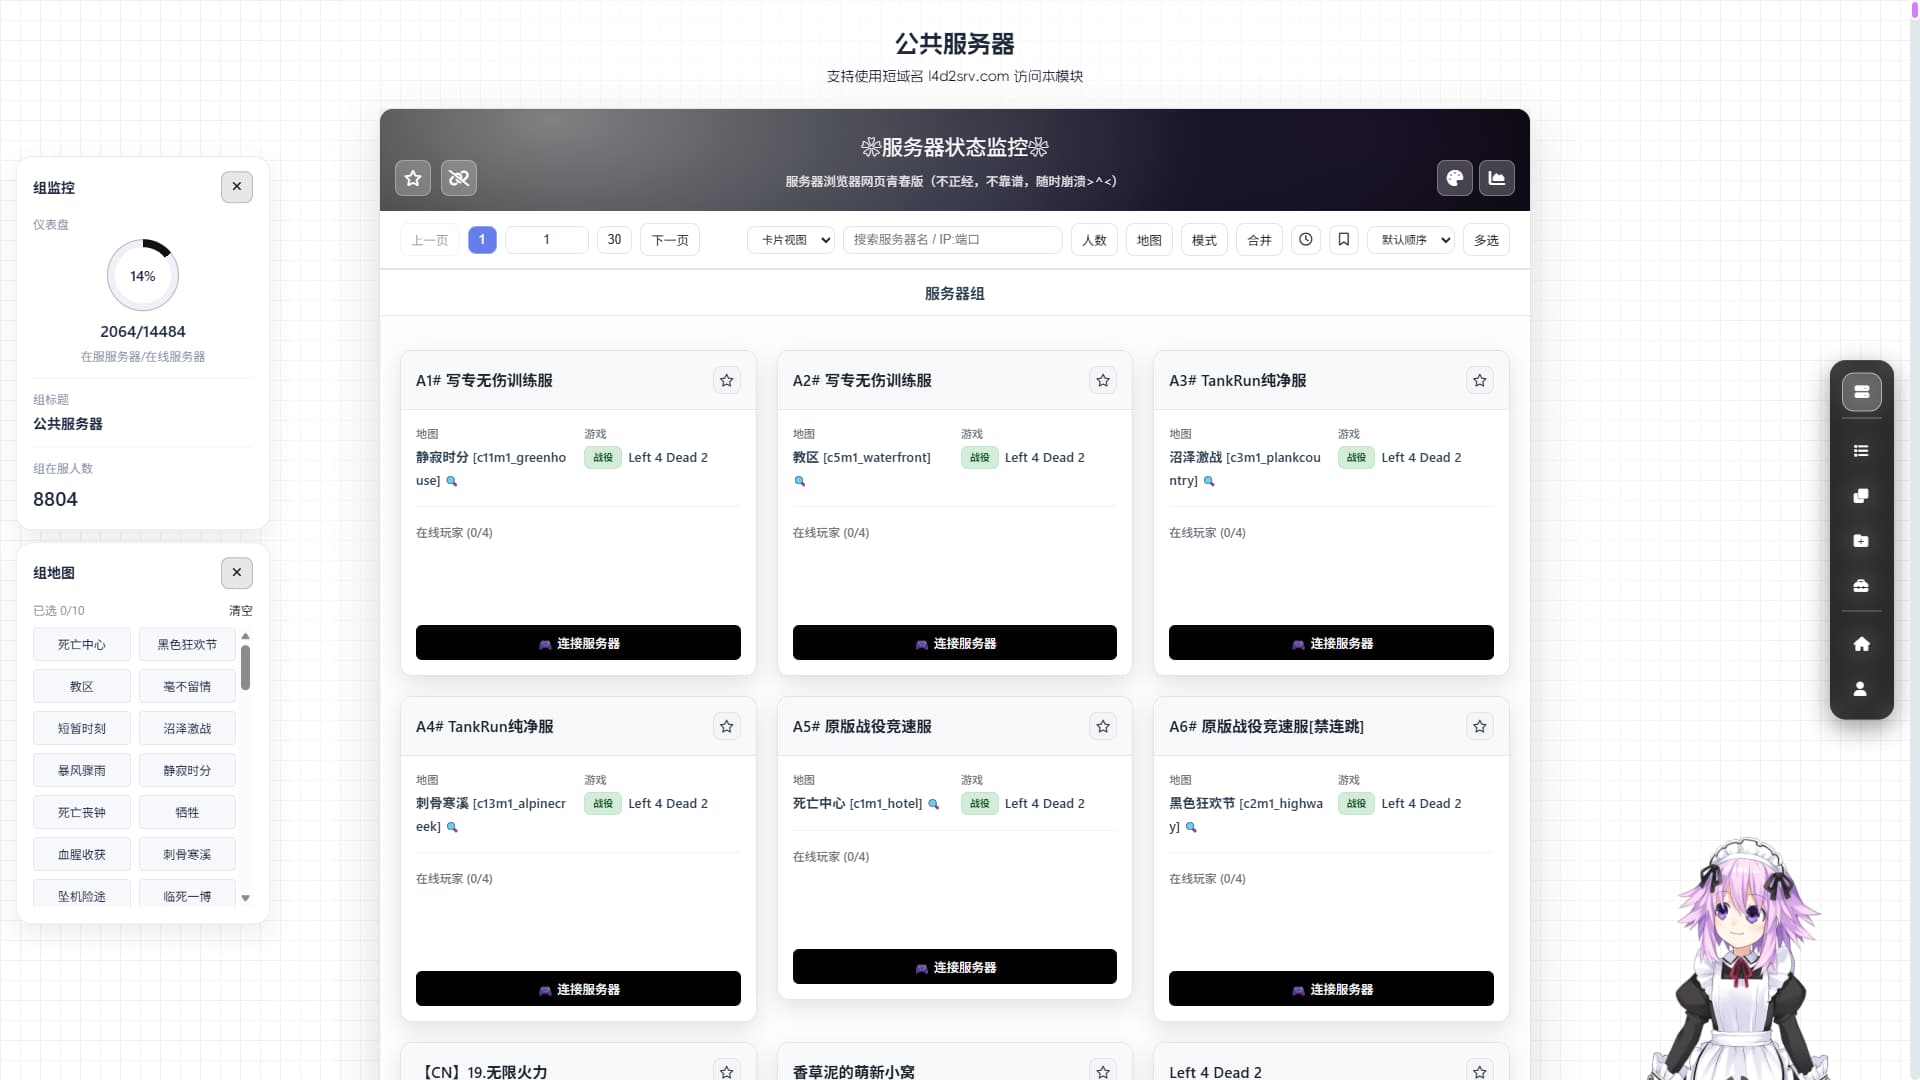Close the 组监控 panel
The image size is (1920, 1080).
coord(237,187)
